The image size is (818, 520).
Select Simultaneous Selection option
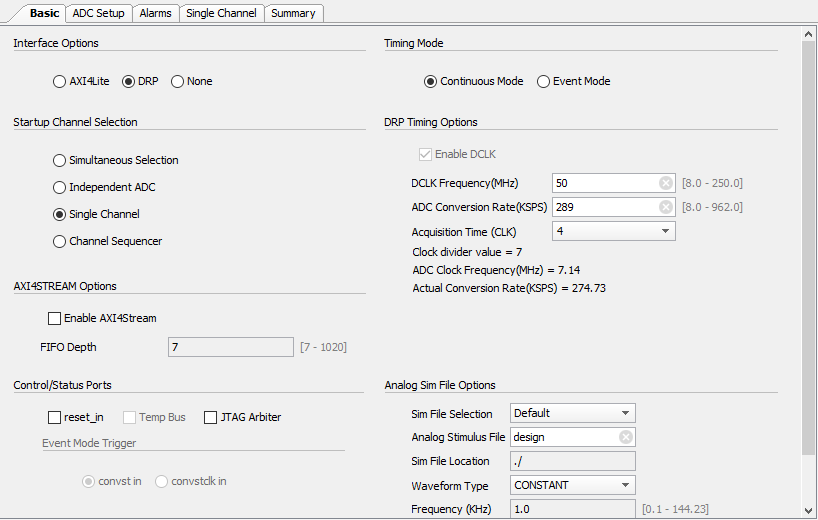[x=59, y=160]
